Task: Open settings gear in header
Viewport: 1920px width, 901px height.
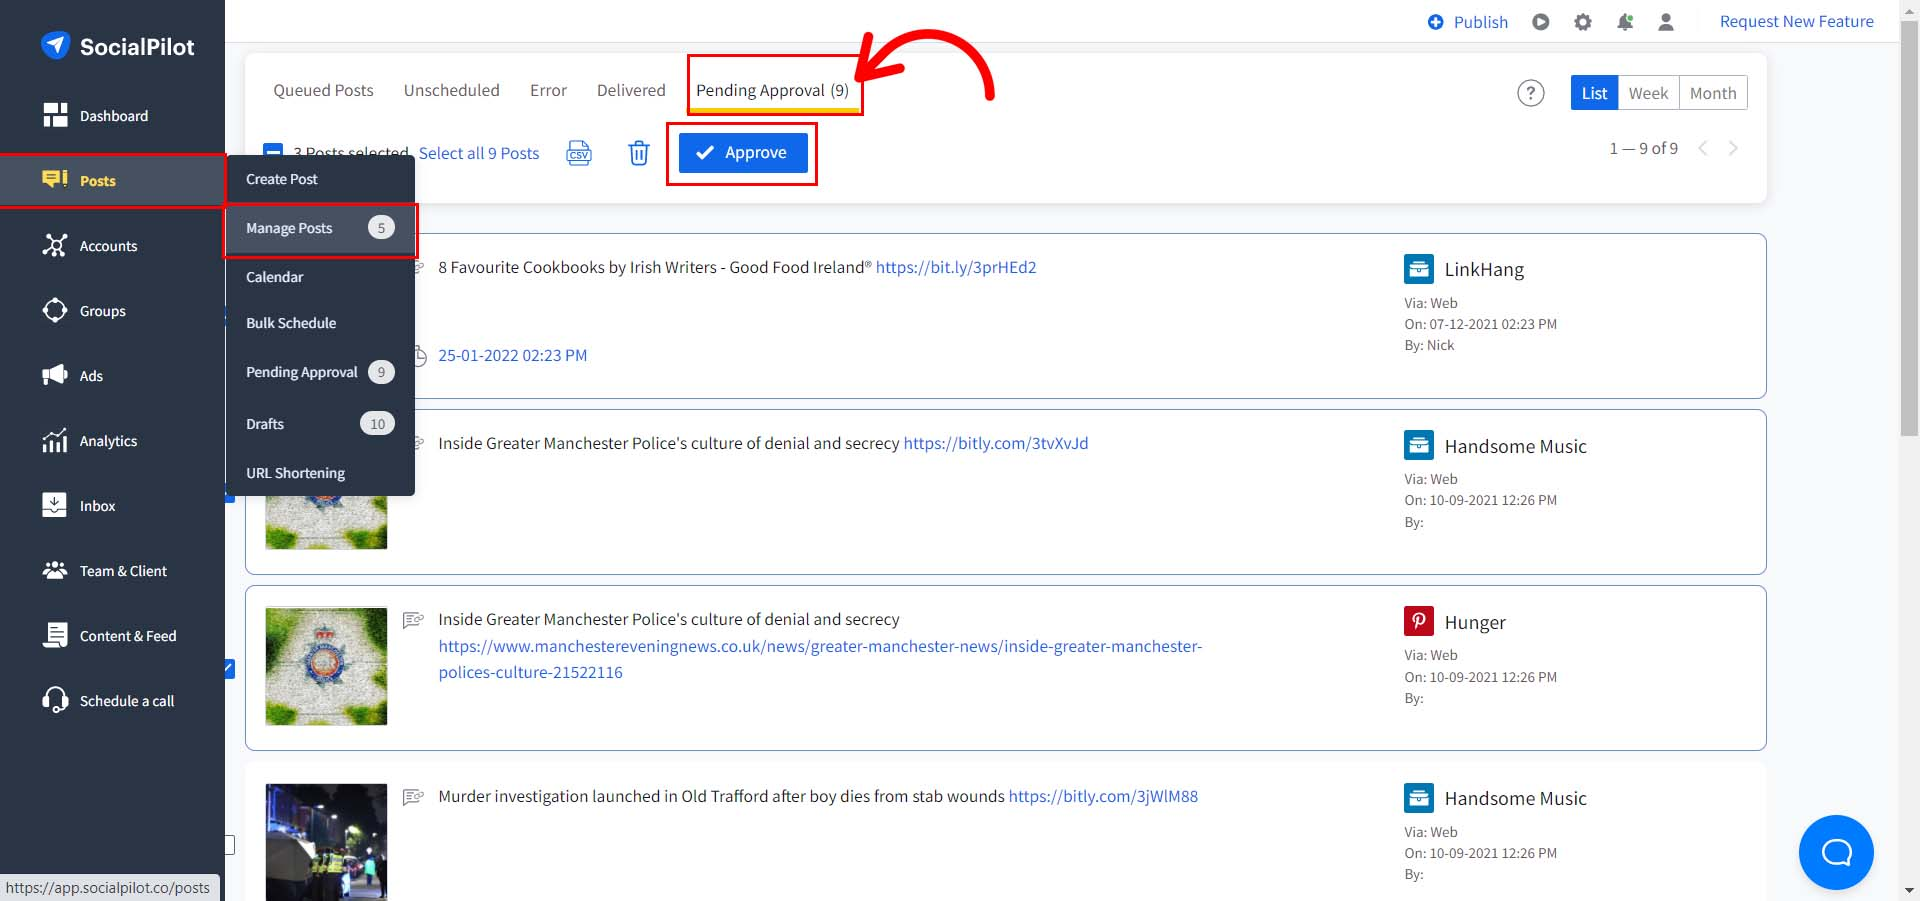Action: (1582, 21)
